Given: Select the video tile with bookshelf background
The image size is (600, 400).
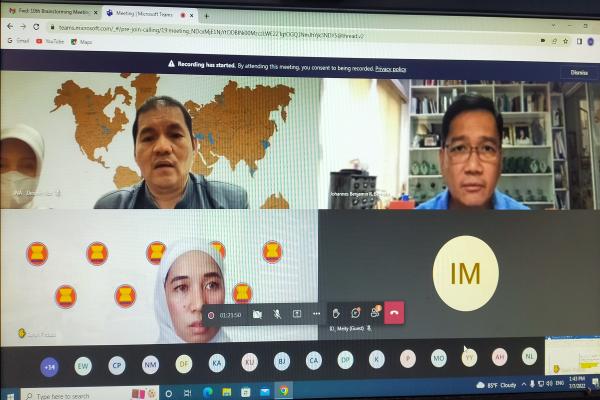Looking at the screenshot, I should (460, 144).
